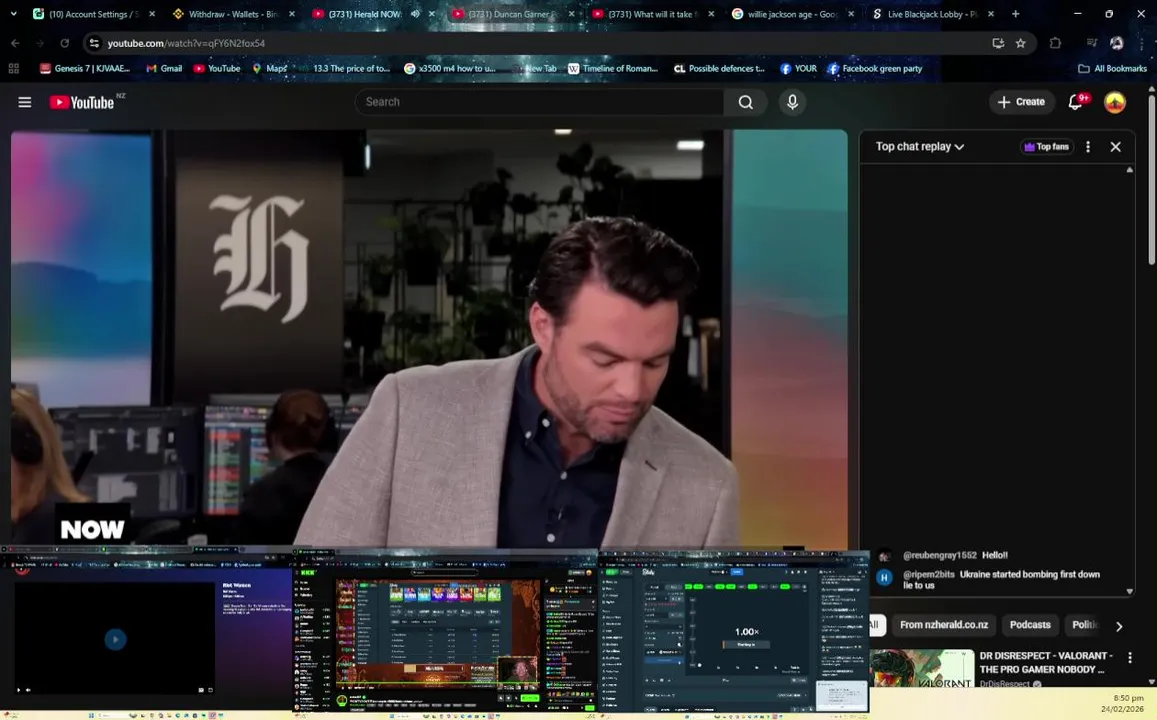1157x720 pixels.
Task: Close the chat replay panel
Action: coord(1116,147)
